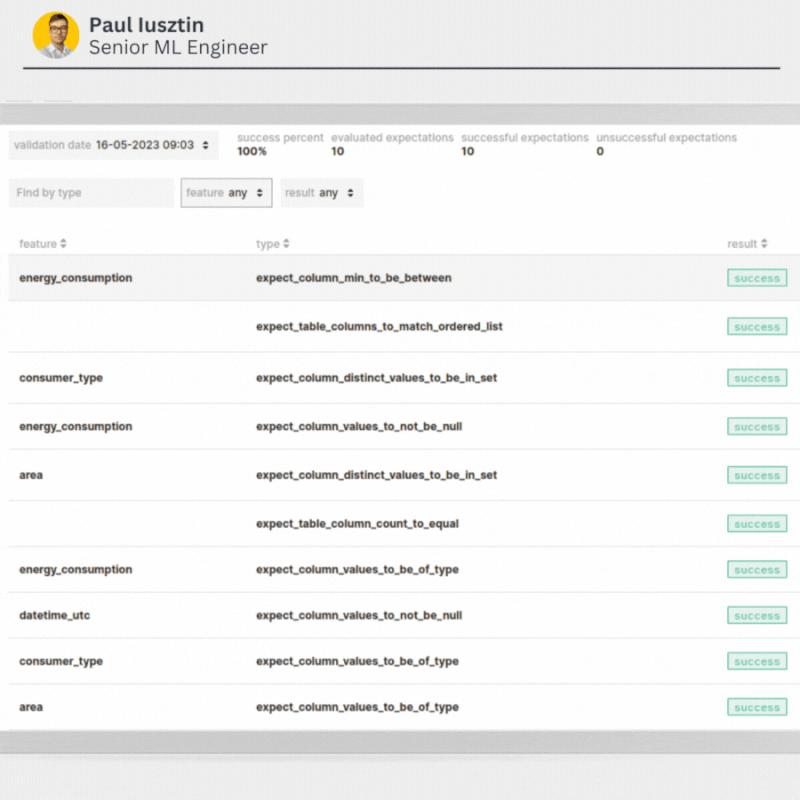Select energy_consumption in the min_to_be_between row

(x=76, y=278)
